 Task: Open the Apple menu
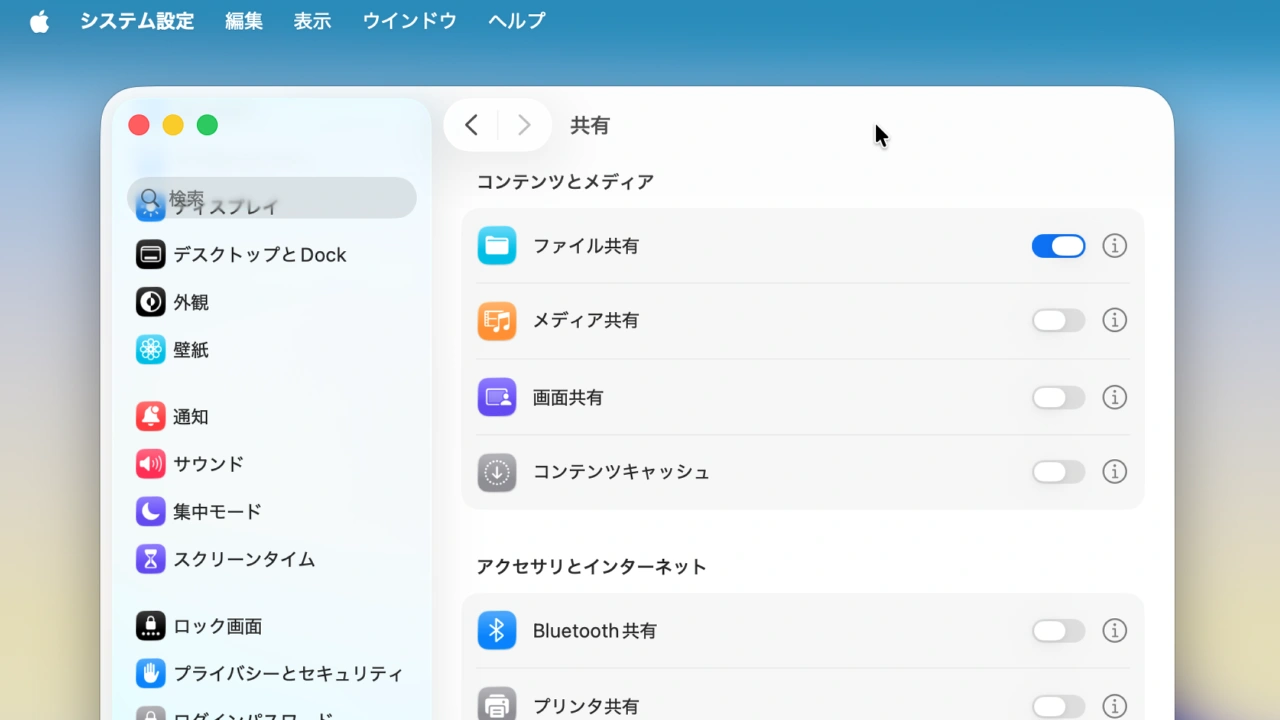coord(39,20)
